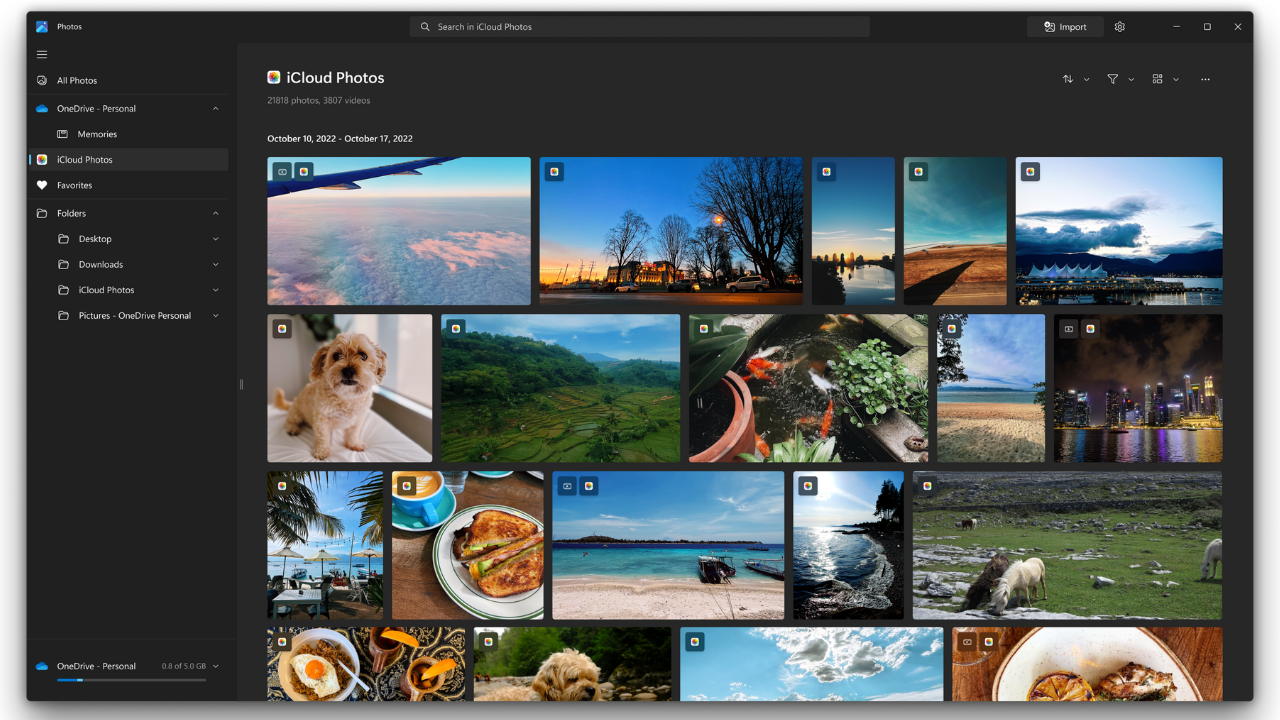The image size is (1280, 720).
Task: Click the OneDrive storage usage bar
Action: 131,680
